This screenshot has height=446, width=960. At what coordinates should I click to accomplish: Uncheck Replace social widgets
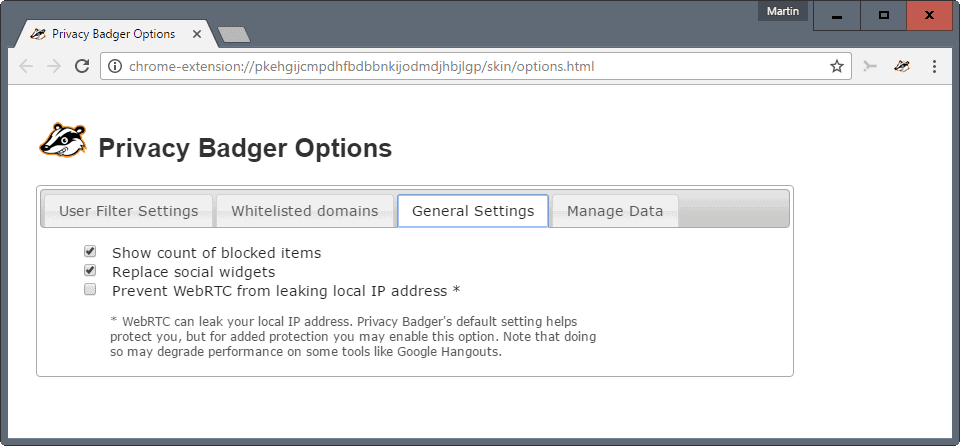coord(90,271)
